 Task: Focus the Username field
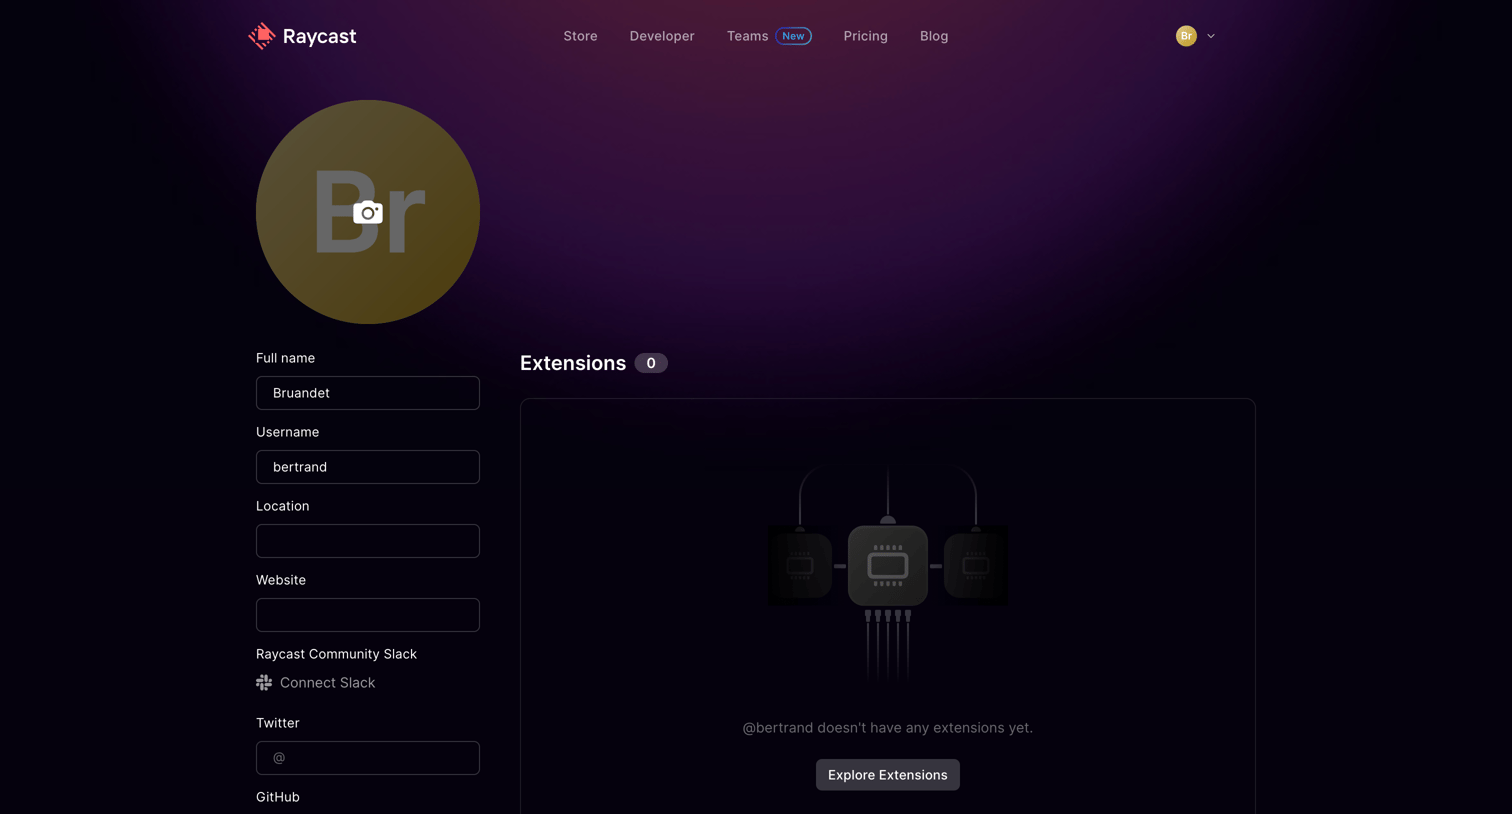point(368,467)
